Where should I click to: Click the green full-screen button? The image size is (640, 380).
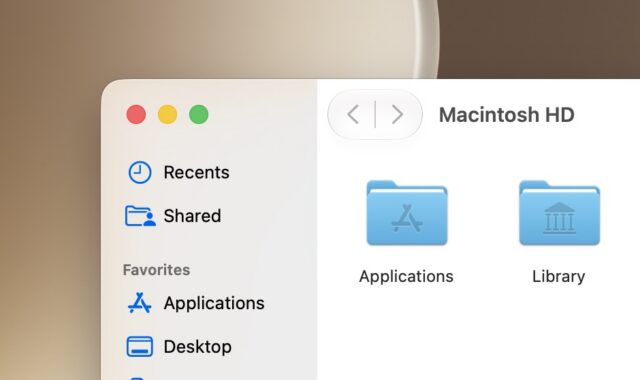(199, 114)
